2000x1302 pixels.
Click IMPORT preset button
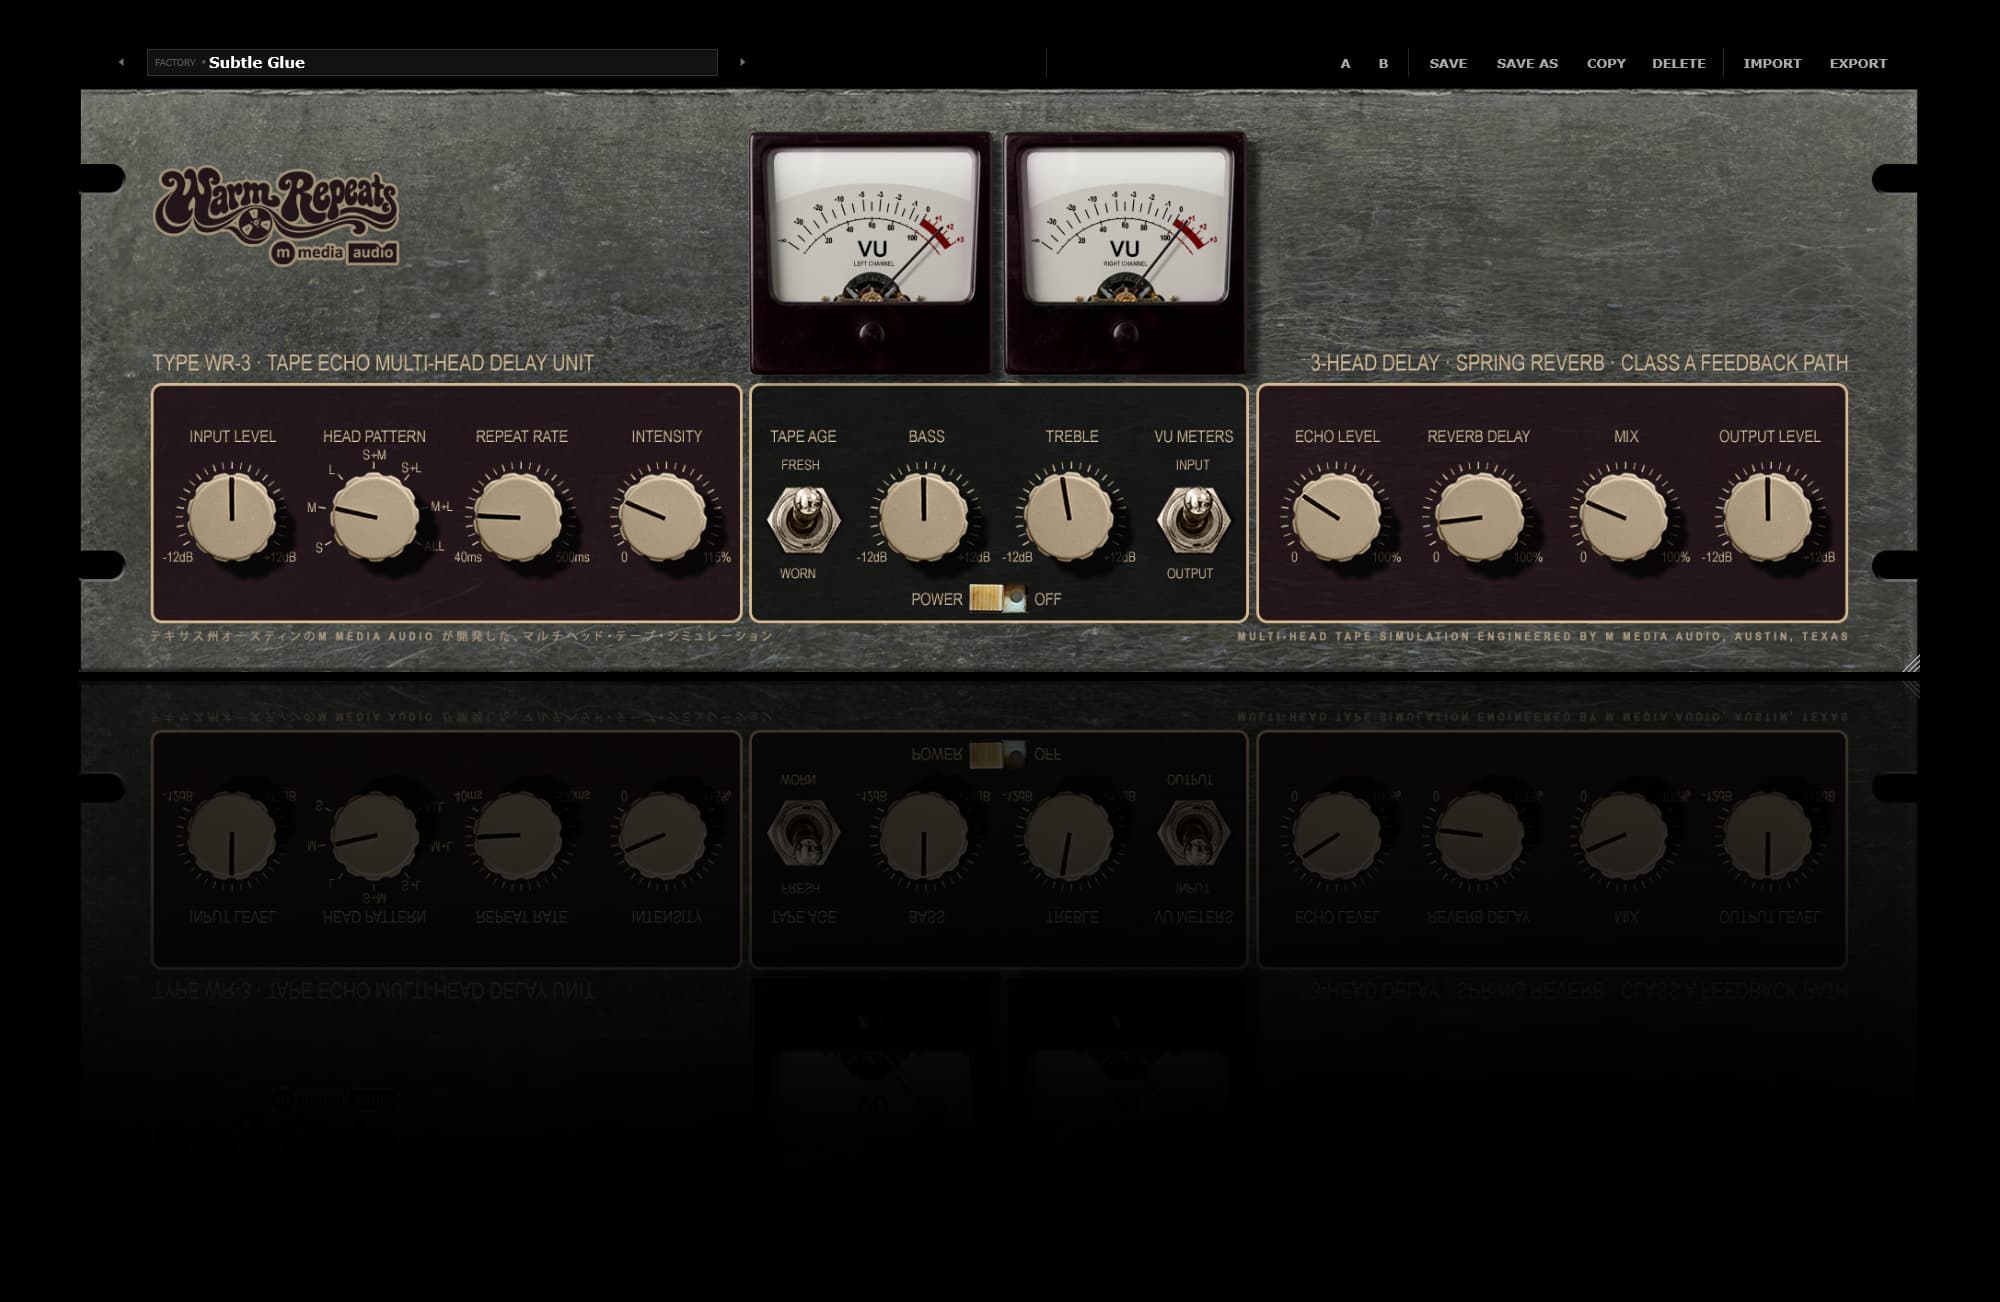tap(1772, 63)
